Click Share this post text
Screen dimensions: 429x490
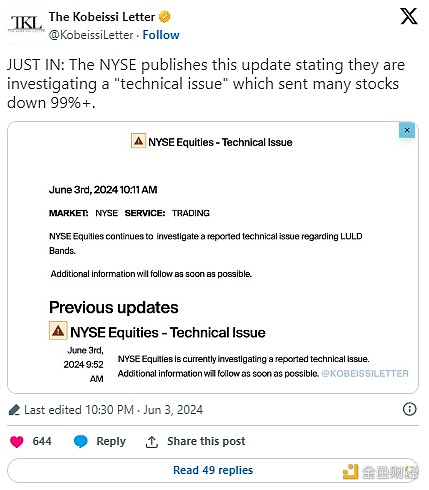coord(206,441)
